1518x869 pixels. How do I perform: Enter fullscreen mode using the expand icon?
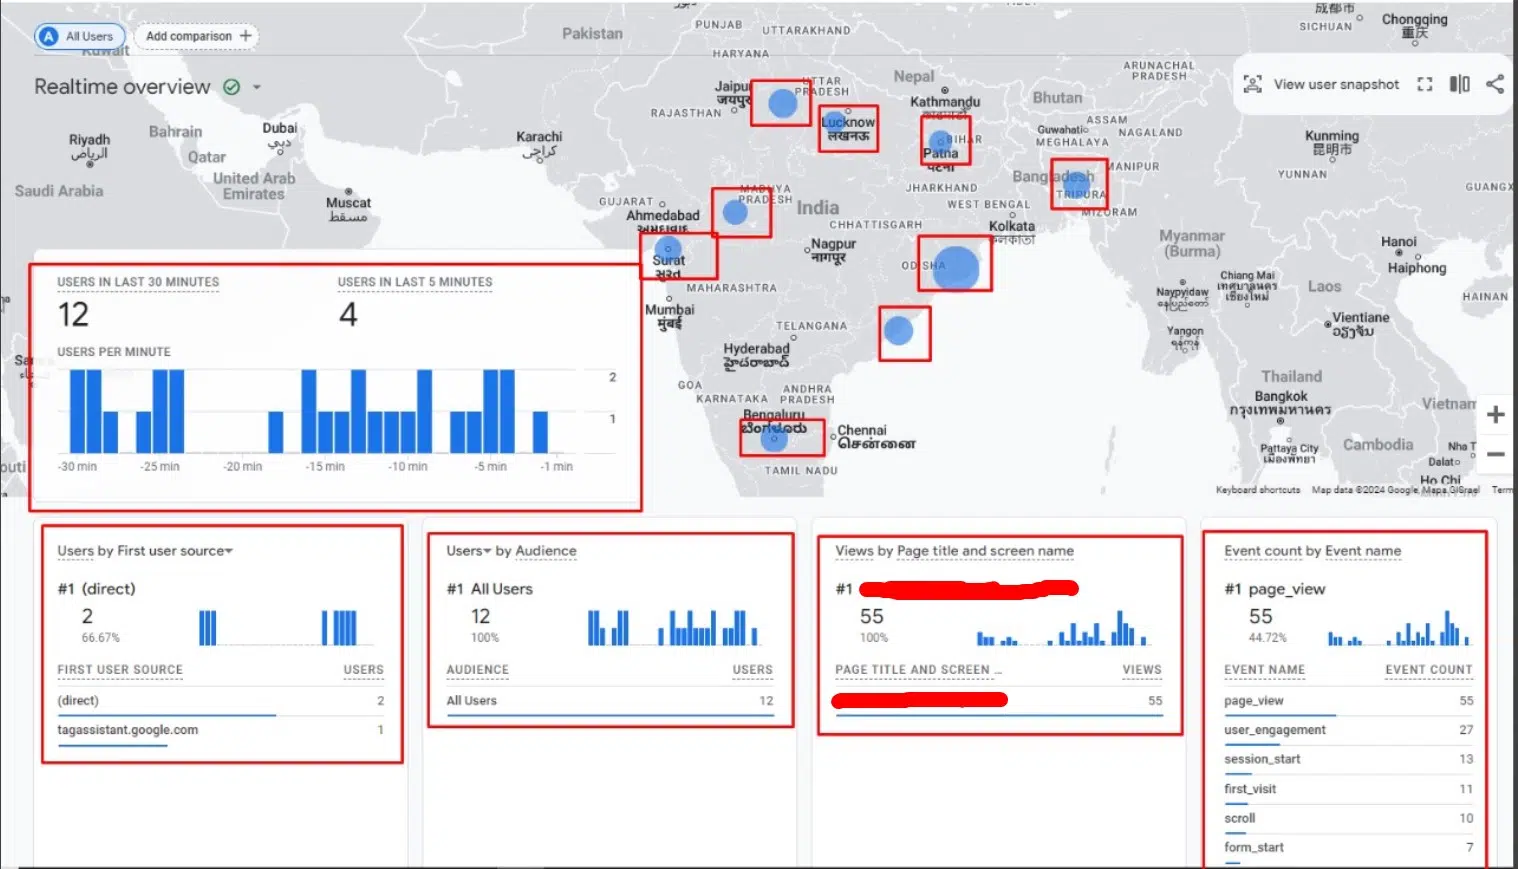point(1425,85)
